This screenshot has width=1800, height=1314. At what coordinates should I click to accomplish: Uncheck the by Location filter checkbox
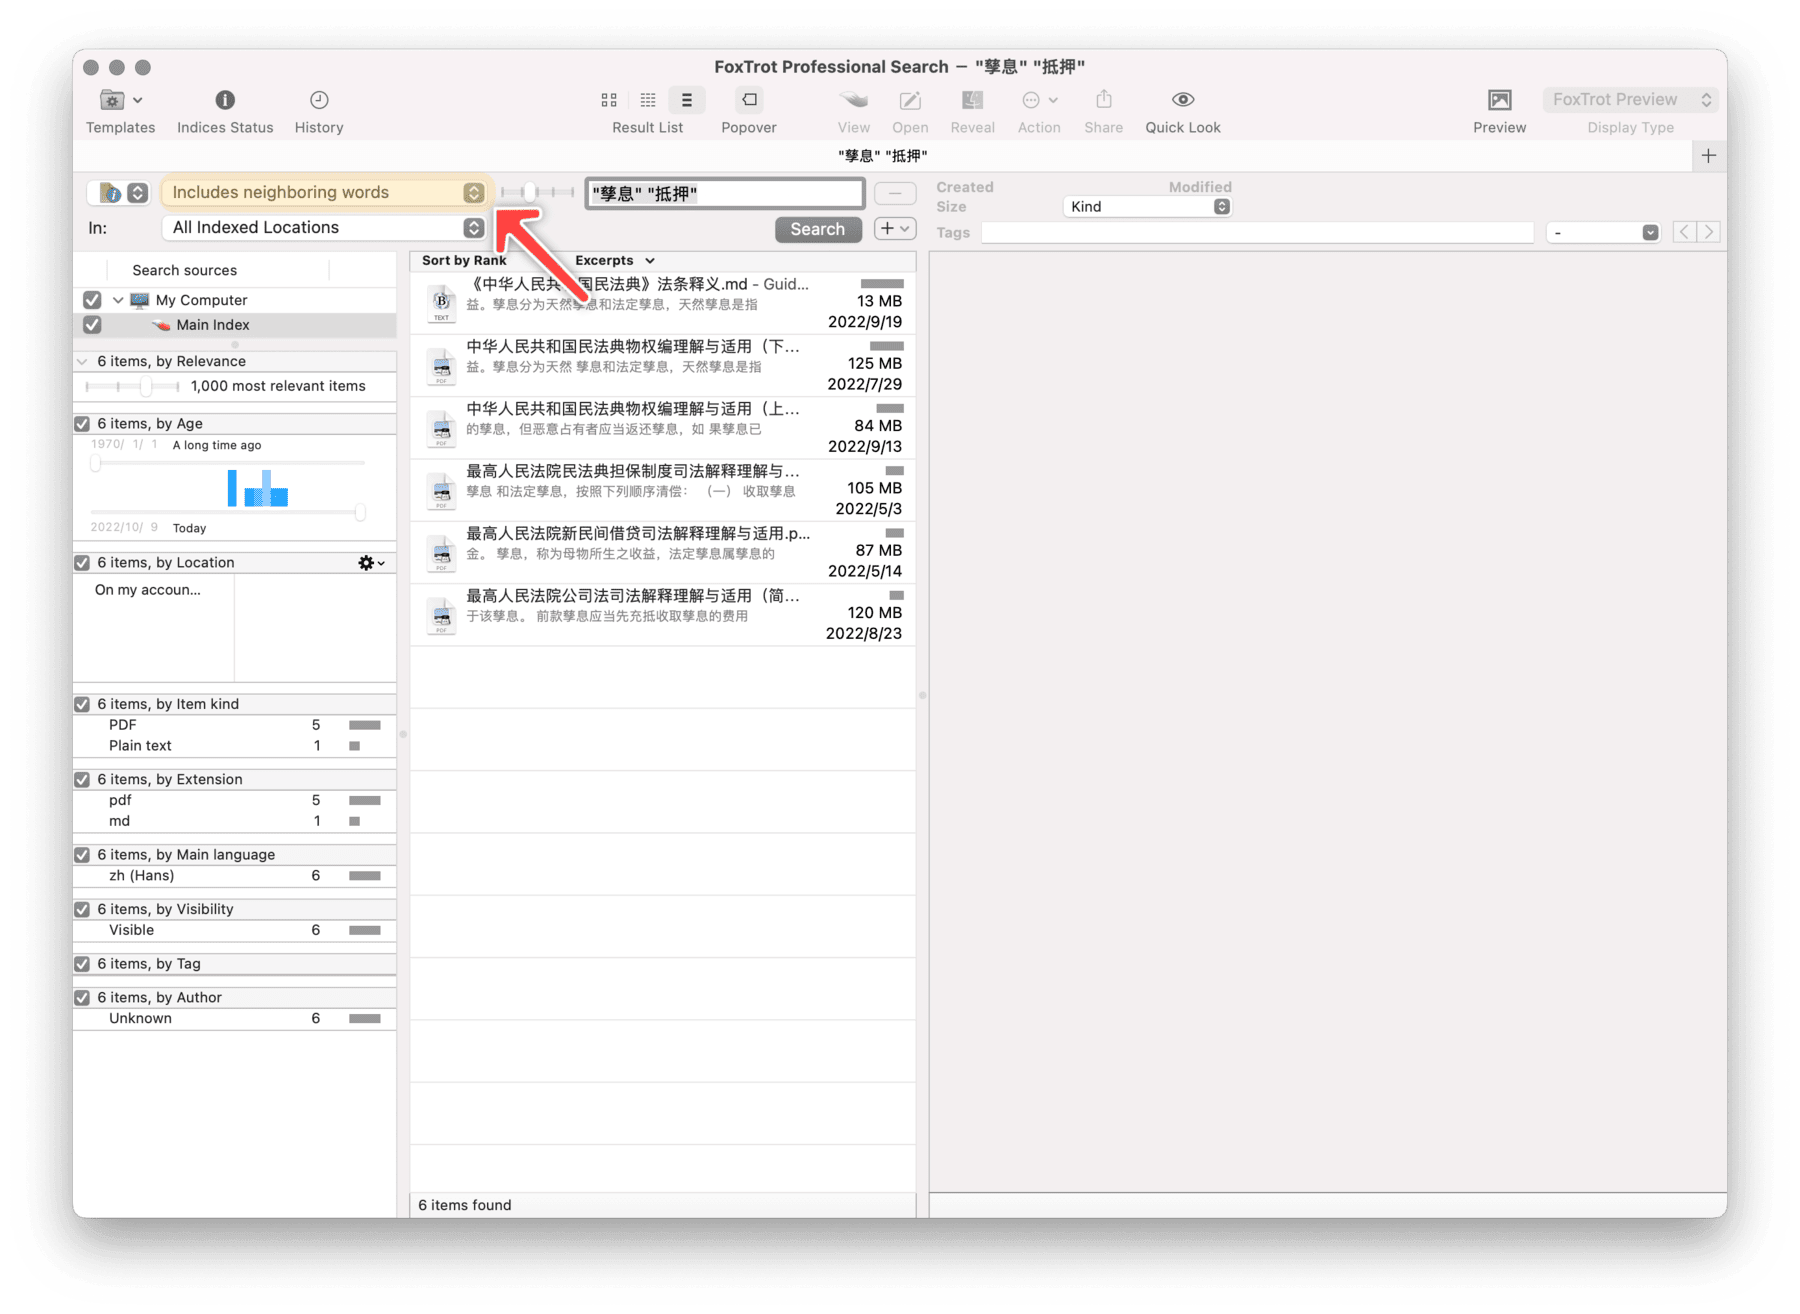click(83, 563)
